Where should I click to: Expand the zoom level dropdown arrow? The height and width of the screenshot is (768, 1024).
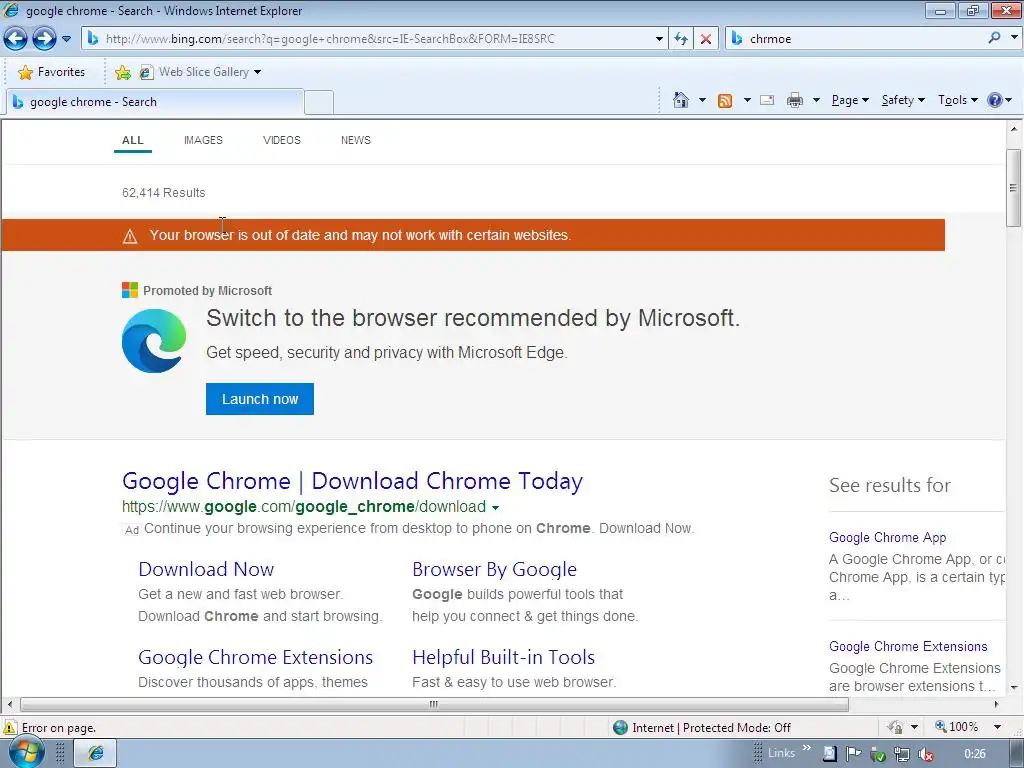[x=997, y=727]
